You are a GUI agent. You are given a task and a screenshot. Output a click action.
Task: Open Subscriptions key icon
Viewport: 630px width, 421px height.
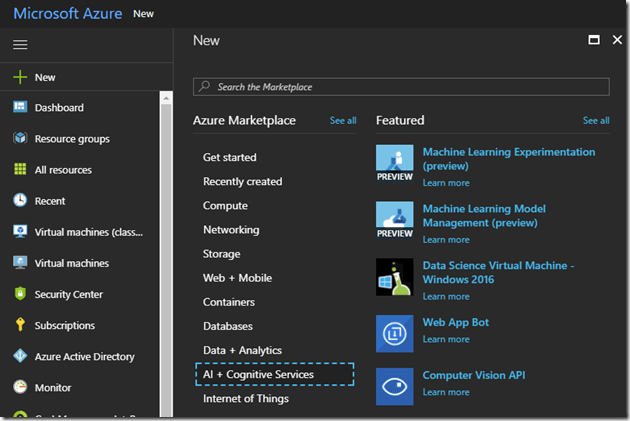tap(20, 325)
